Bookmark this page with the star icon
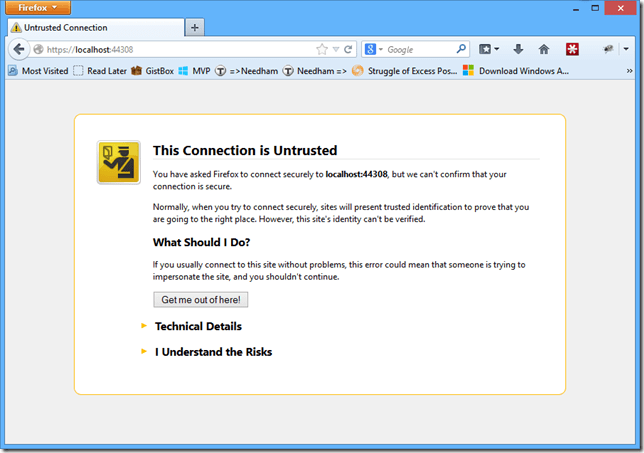Screen dimensions: 644x453 [x=322, y=49]
